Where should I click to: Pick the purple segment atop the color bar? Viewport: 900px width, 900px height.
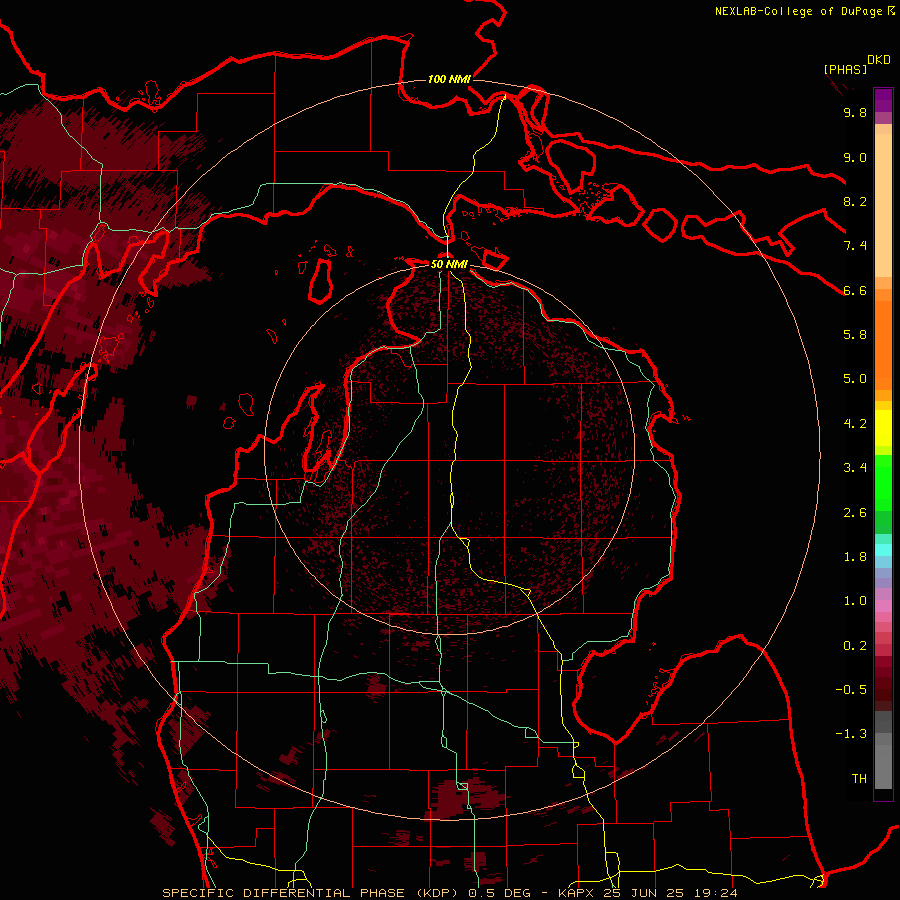(883, 100)
